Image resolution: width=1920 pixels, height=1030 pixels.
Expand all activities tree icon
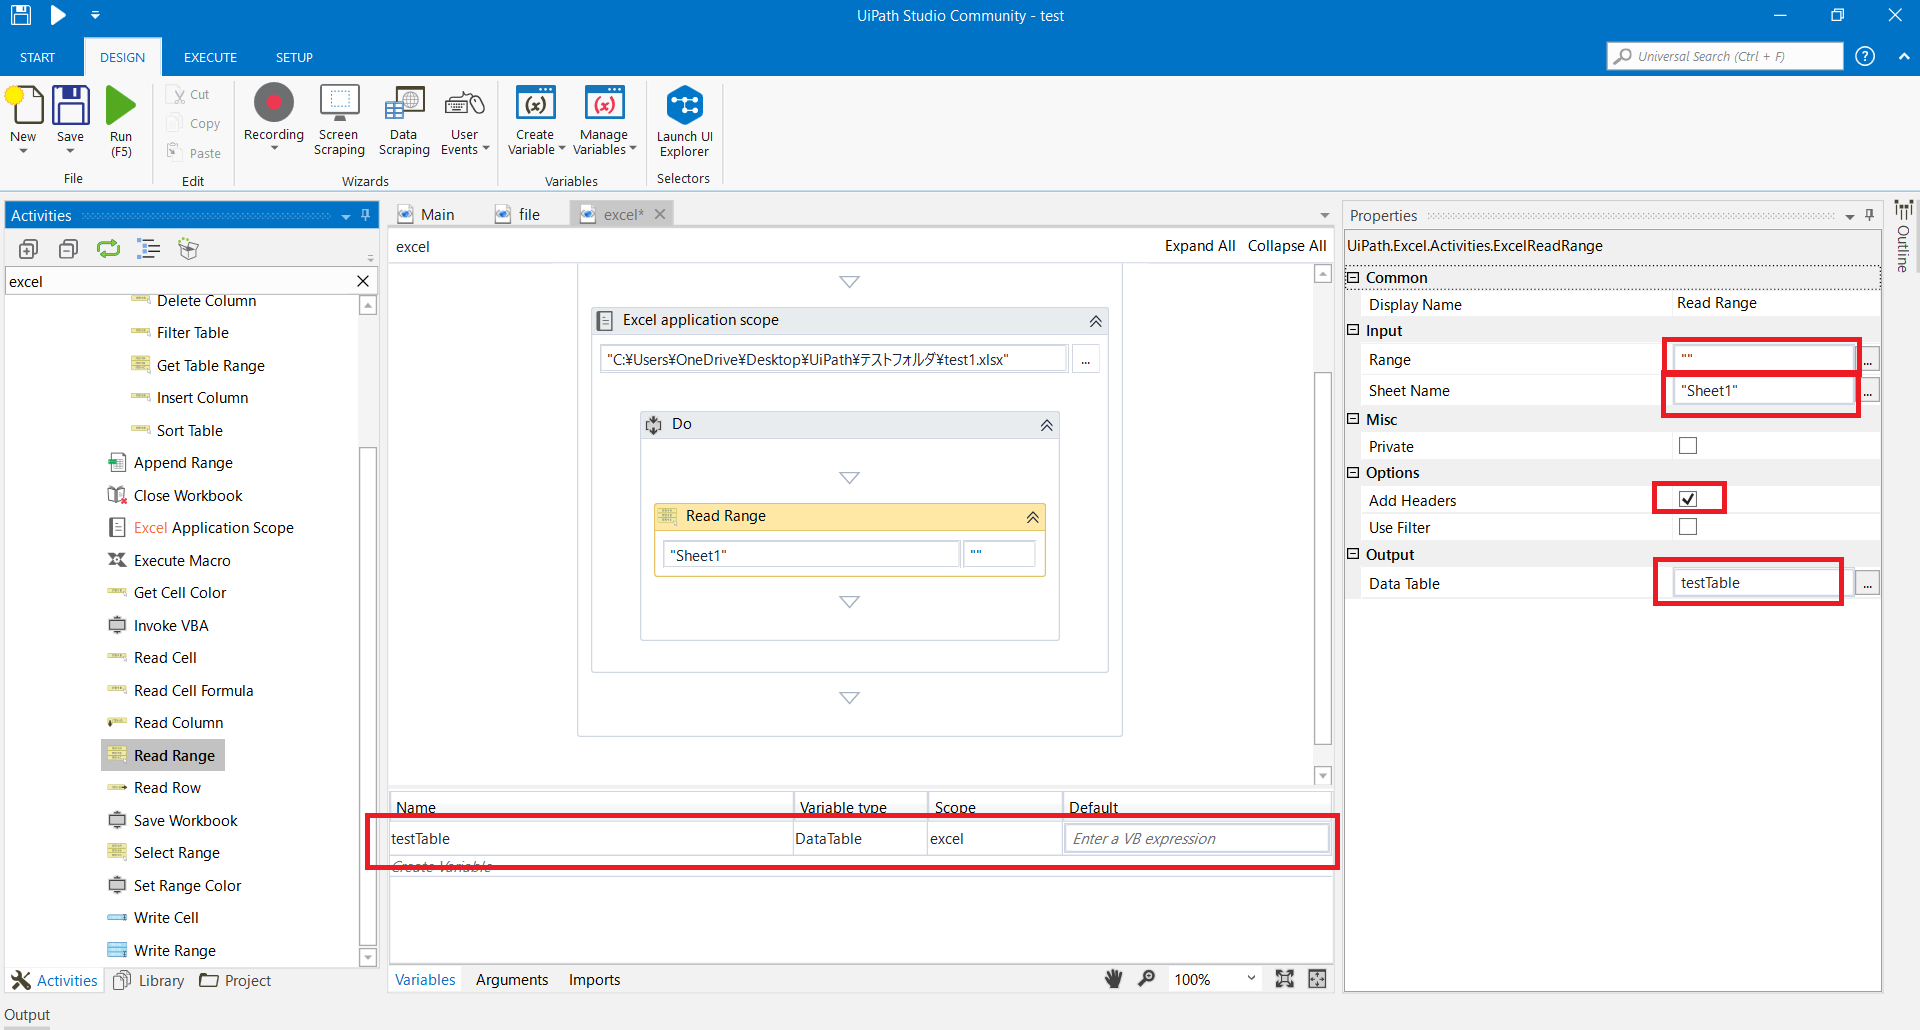coord(28,249)
